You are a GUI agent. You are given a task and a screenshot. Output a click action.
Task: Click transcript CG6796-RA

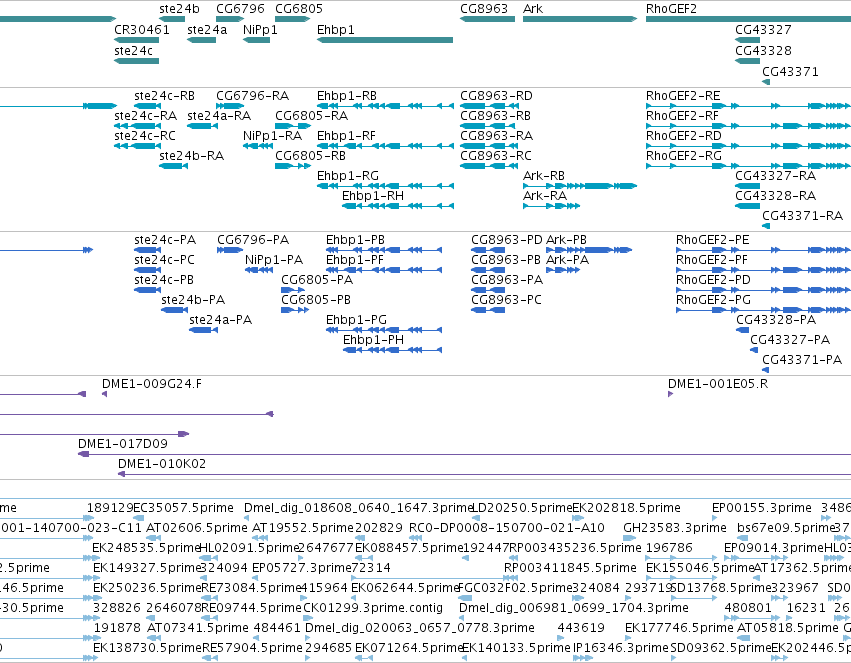(x=230, y=106)
